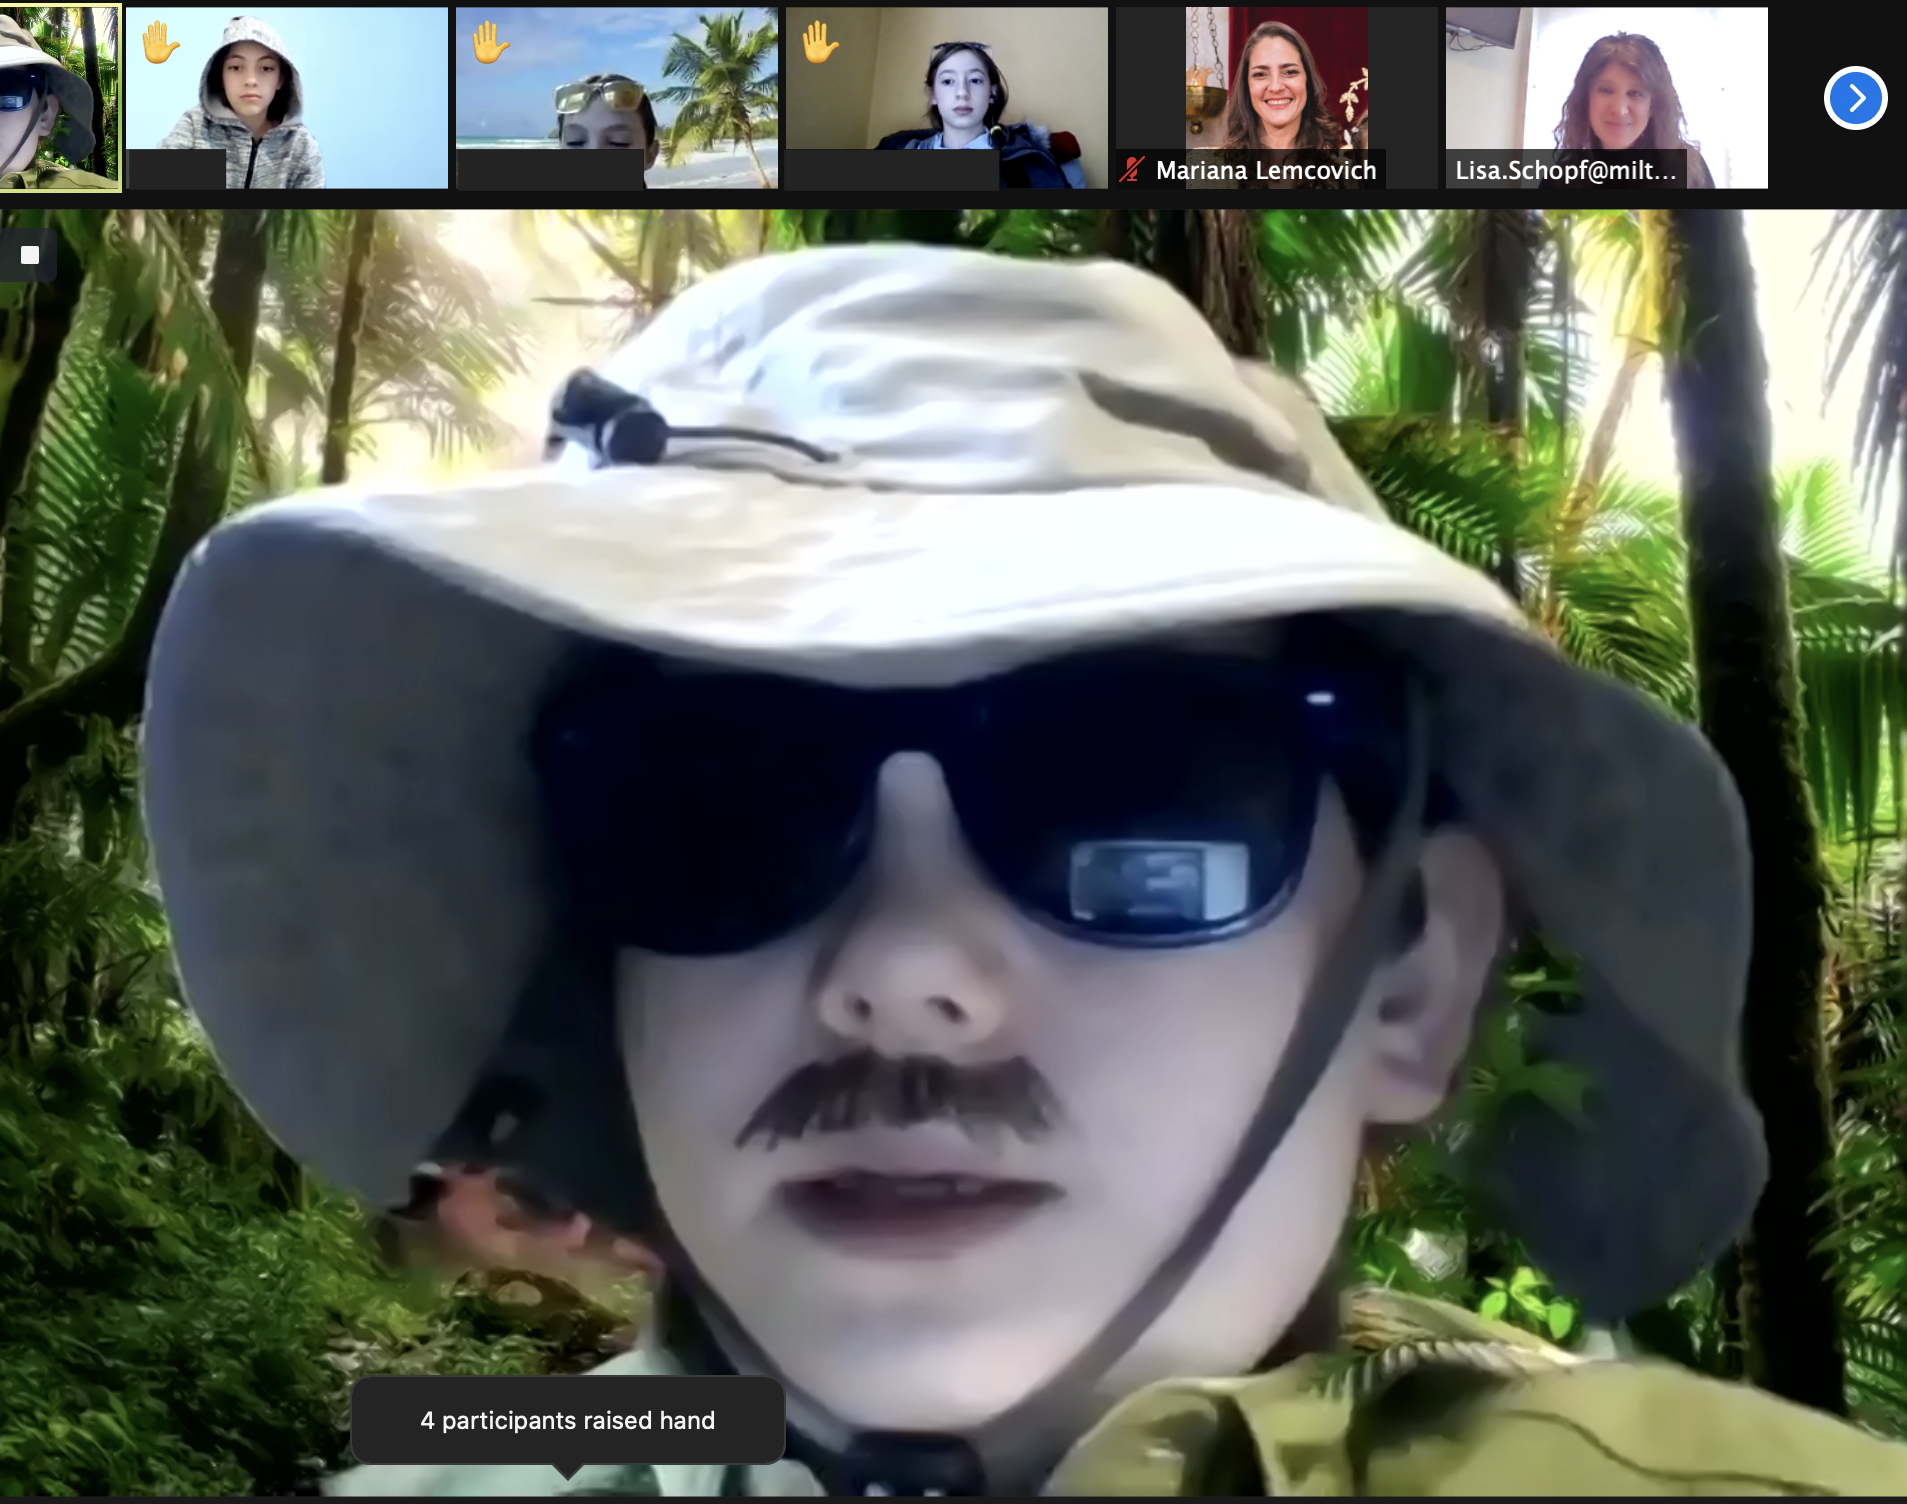
Task: Select the beach background participant thumbnail
Action: coord(617,98)
